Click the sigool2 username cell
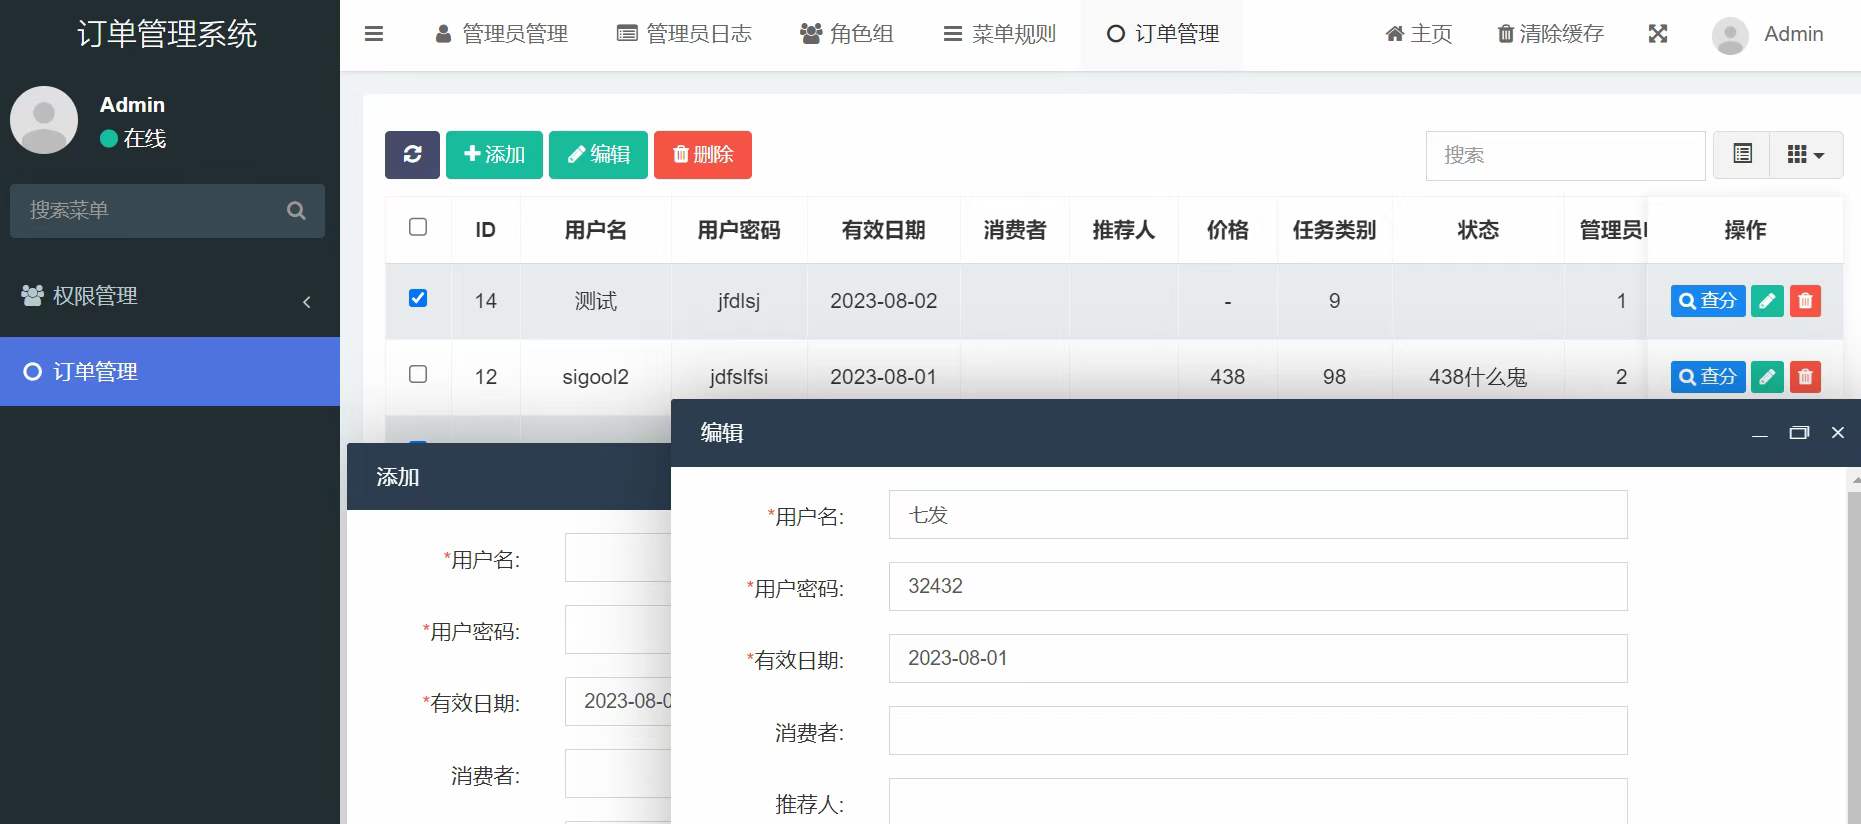This screenshot has height=824, width=1861. point(596,377)
